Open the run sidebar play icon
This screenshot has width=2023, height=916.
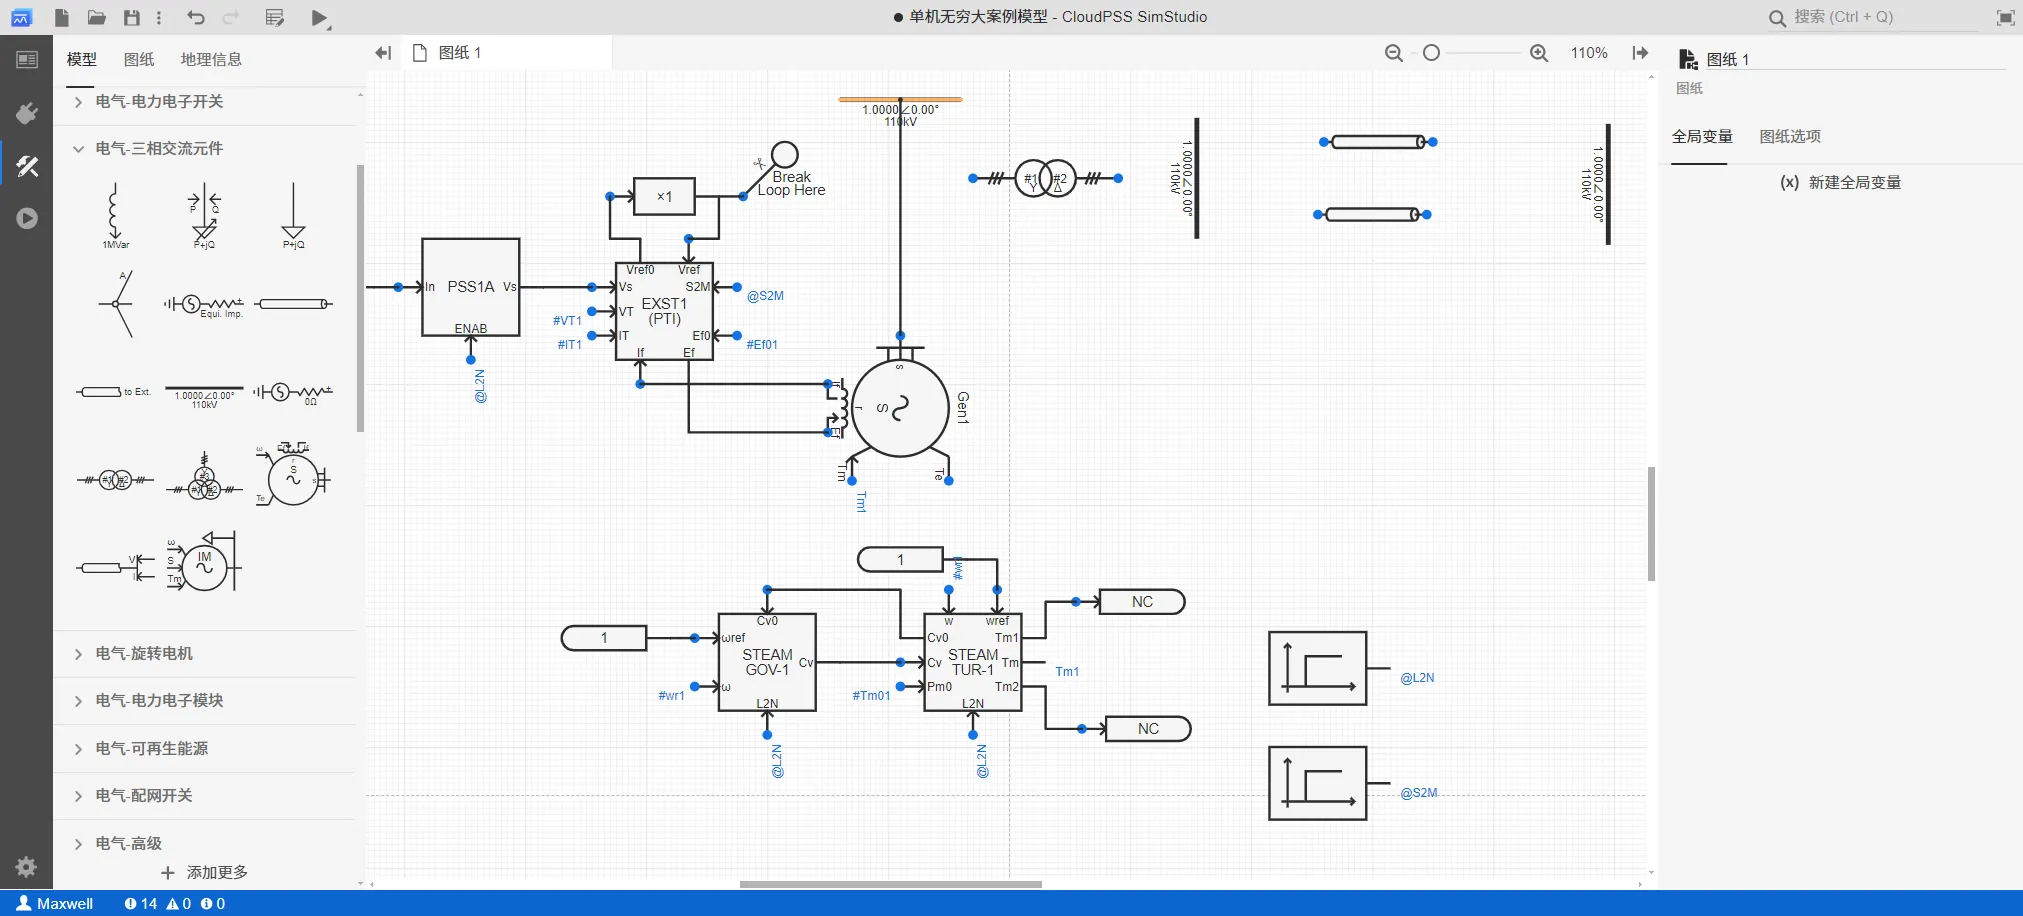[x=27, y=218]
